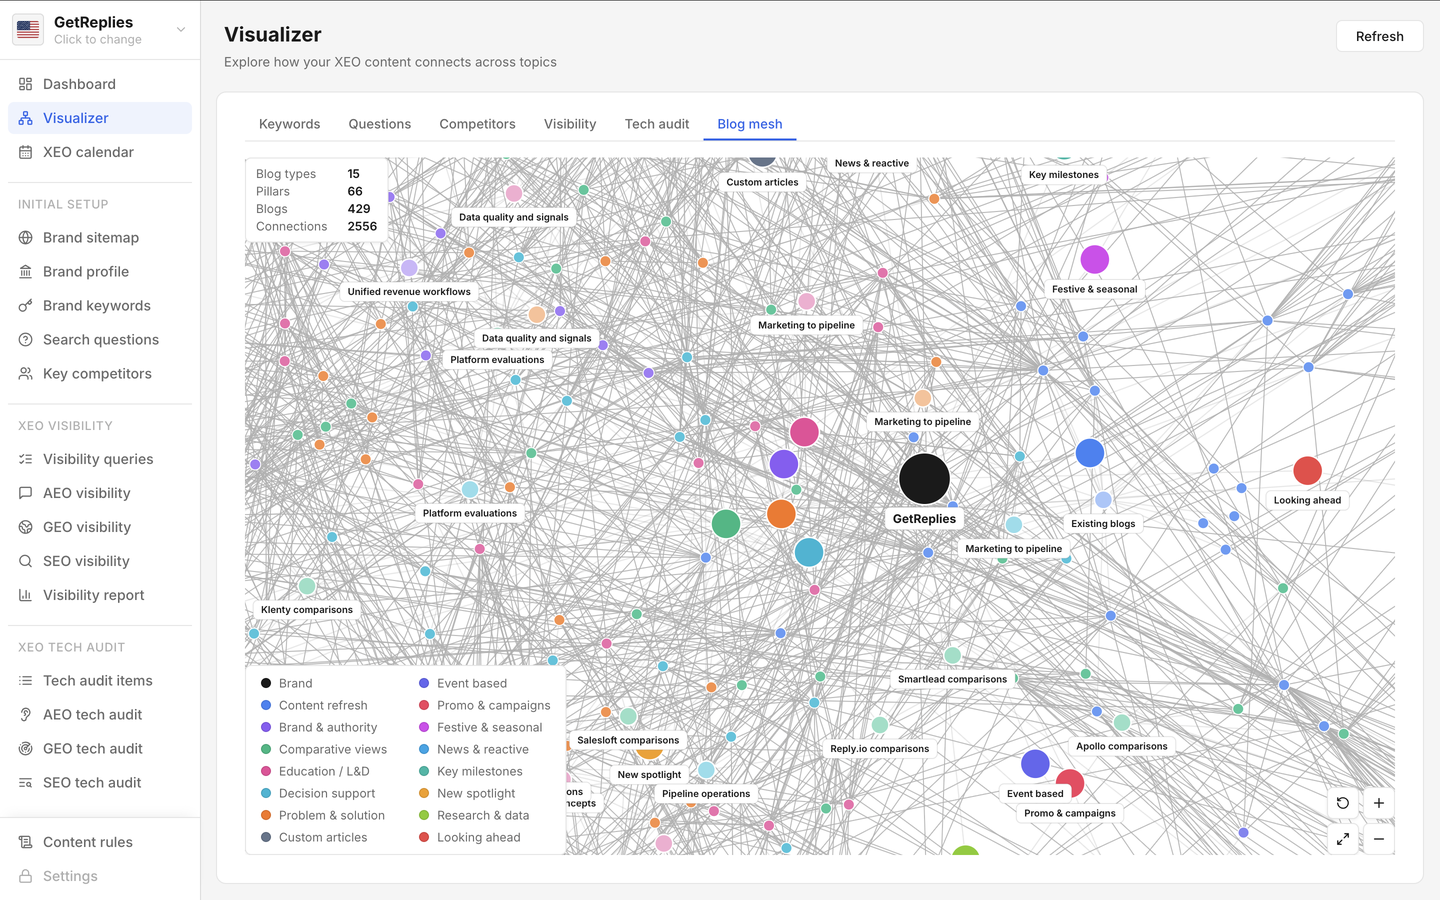Click the GEO visibility icon
The height and width of the screenshot is (900, 1440).
click(26, 527)
